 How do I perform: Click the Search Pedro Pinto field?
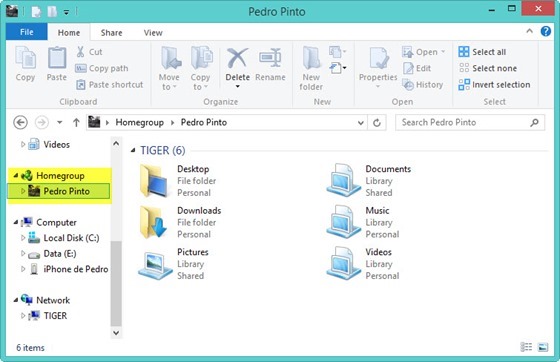pos(470,122)
